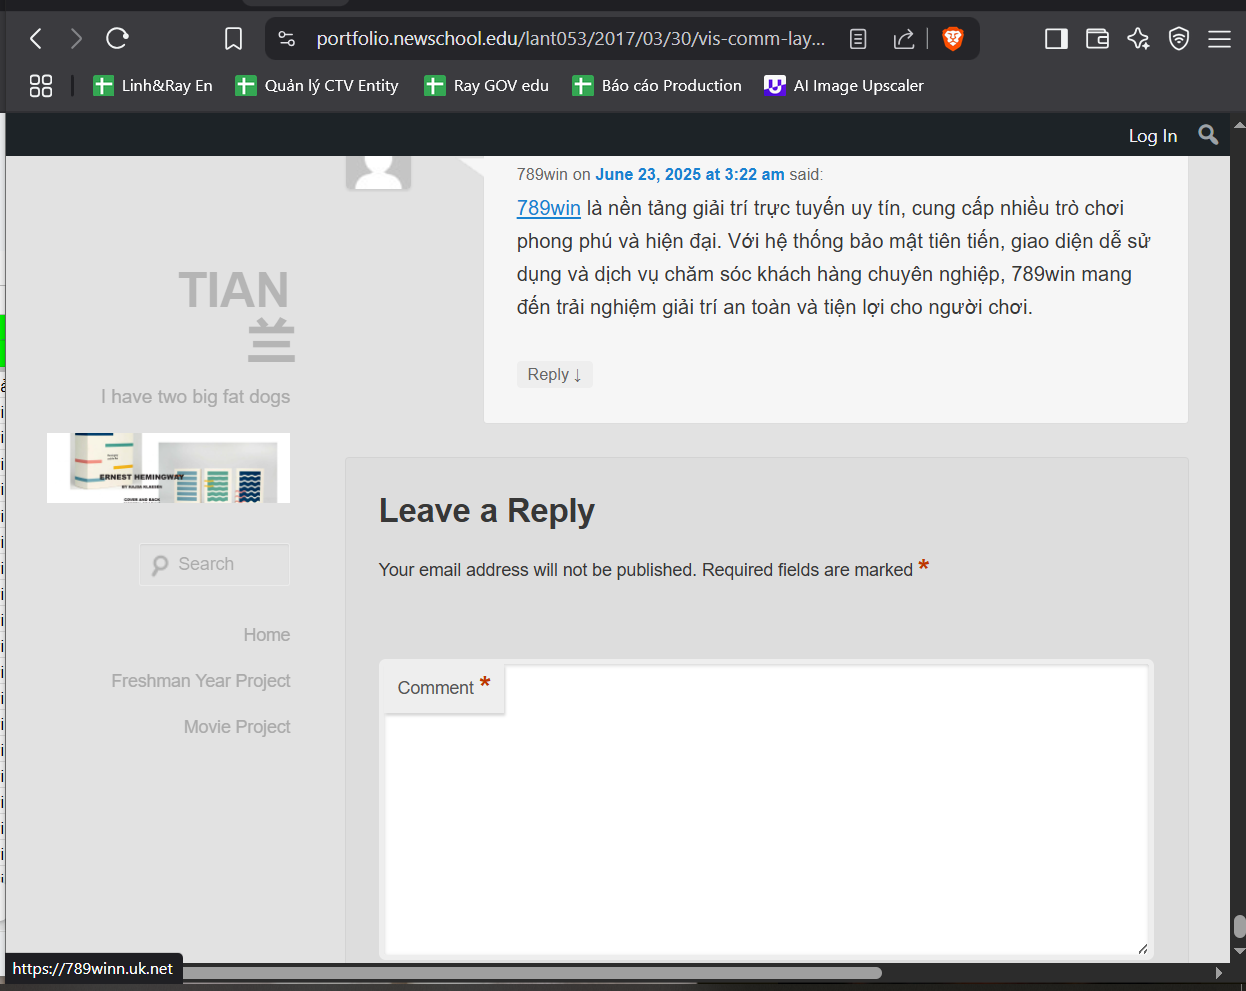The height and width of the screenshot is (991, 1246).
Task: Click Log In on the site header
Action: click(x=1153, y=136)
